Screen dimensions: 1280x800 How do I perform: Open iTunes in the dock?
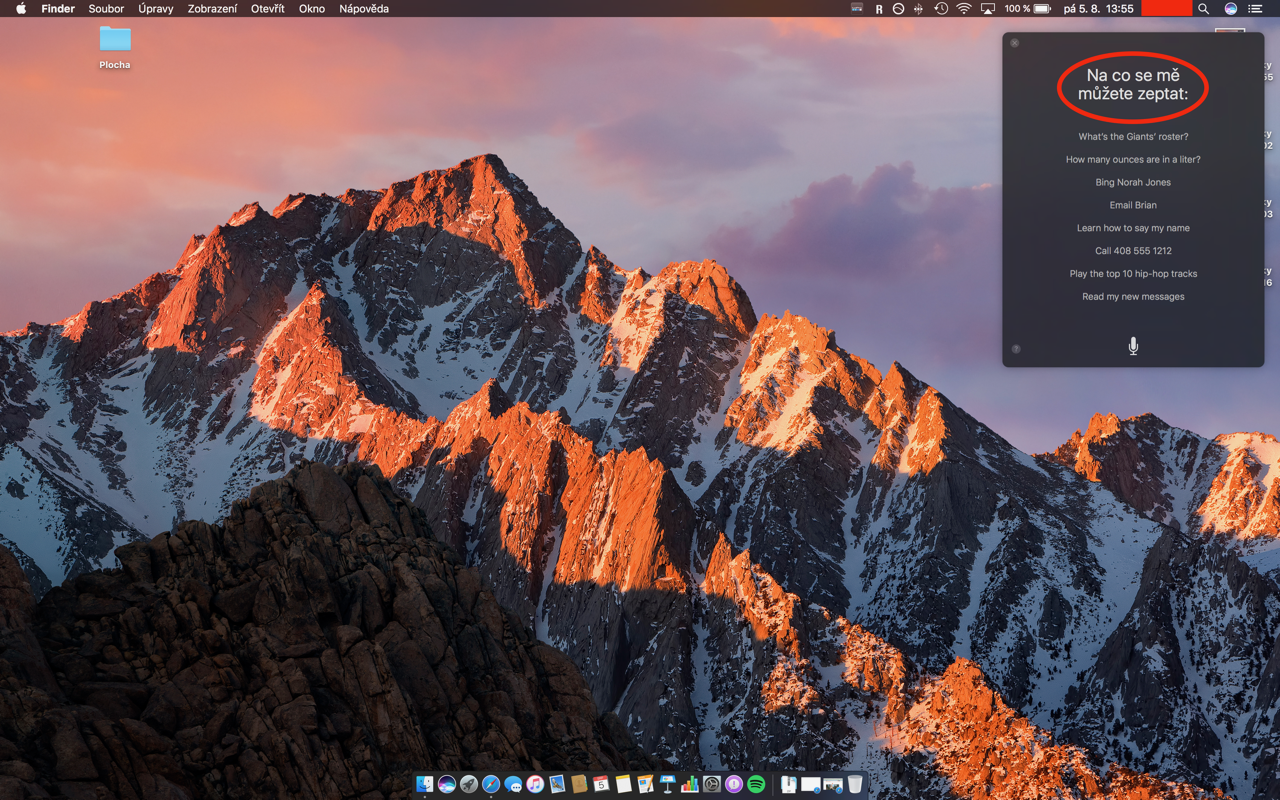click(535, 785)
